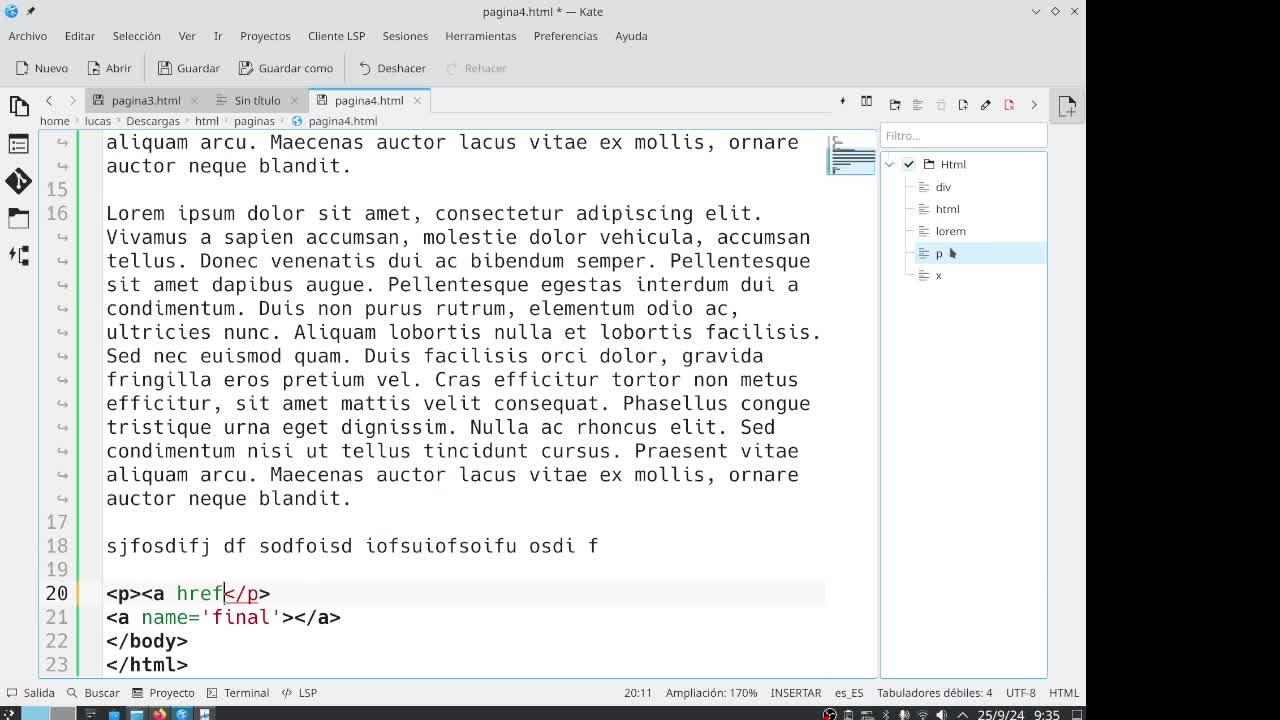Open the application launcher in the taskbar

11,714
